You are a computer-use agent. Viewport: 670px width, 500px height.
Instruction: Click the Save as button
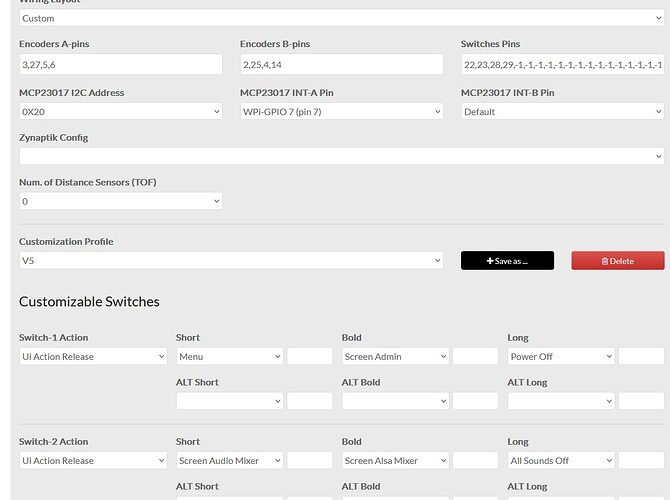[x=507, y=261]
